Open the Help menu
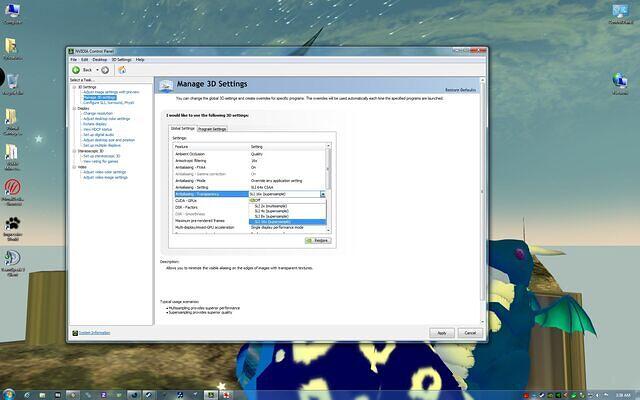Viewport: 640px width, 400px height. 140,60
